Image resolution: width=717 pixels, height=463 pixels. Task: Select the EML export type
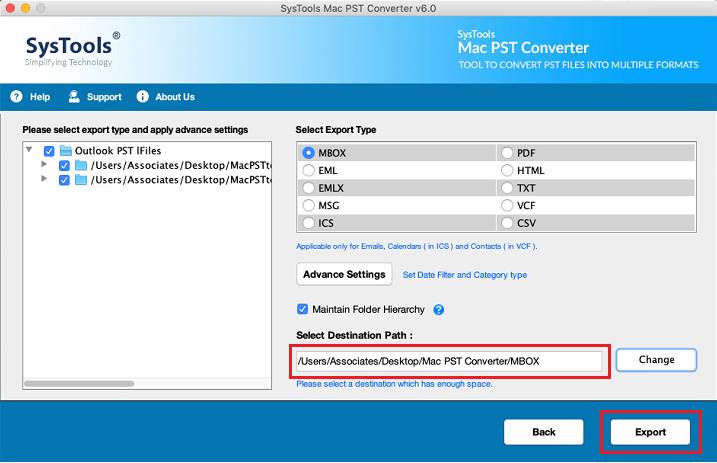pos(309,170)
